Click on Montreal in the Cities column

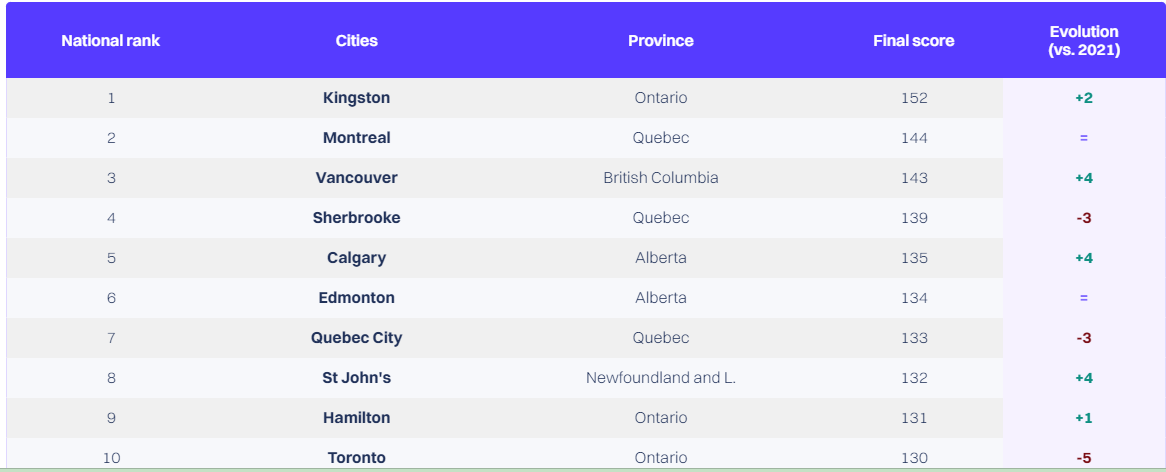357,138
